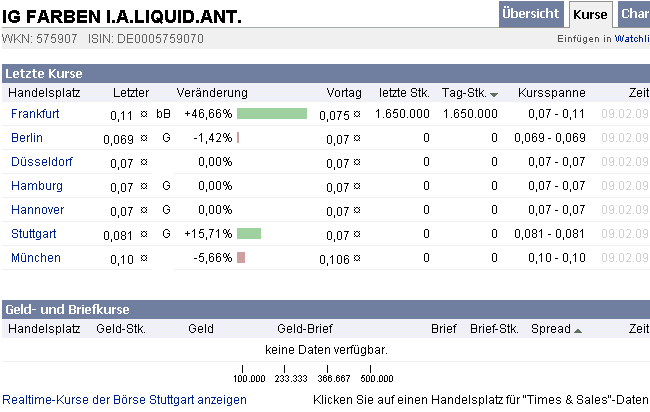Open the Frankfurt exchange link
Screen dimensions: 650x412
35,114
